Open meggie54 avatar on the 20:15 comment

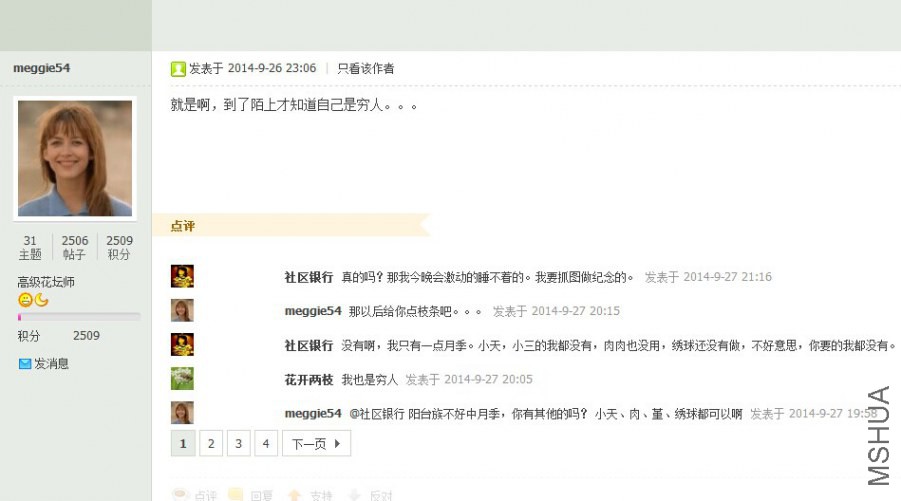[x=182, y=310]
